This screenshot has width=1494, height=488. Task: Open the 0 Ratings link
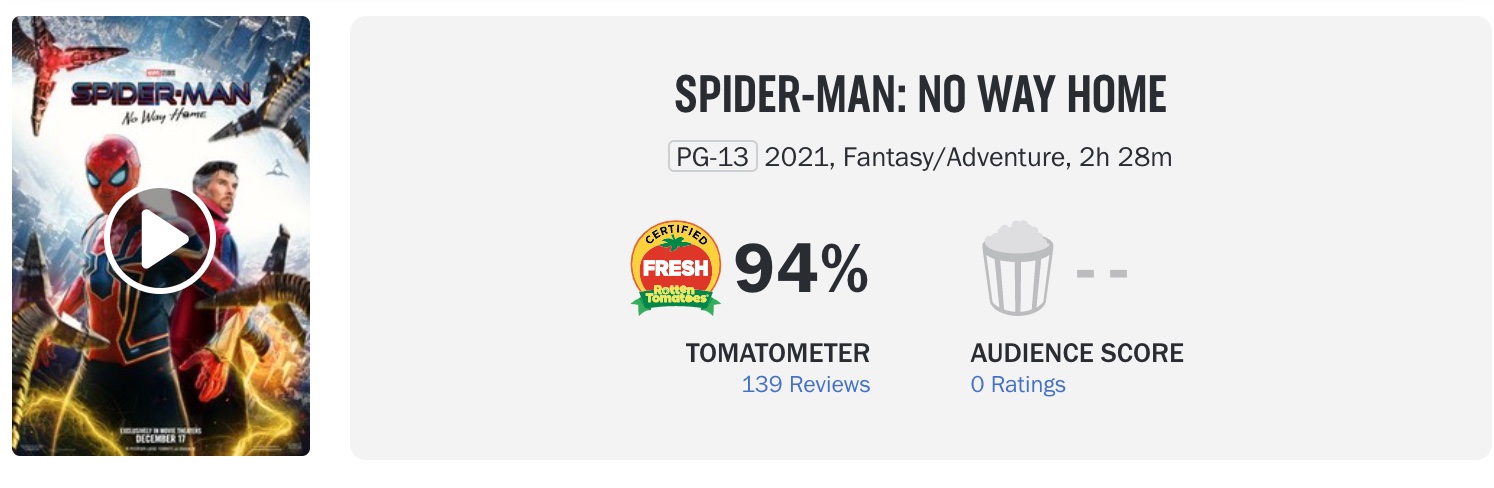[x=1017, y=384]
